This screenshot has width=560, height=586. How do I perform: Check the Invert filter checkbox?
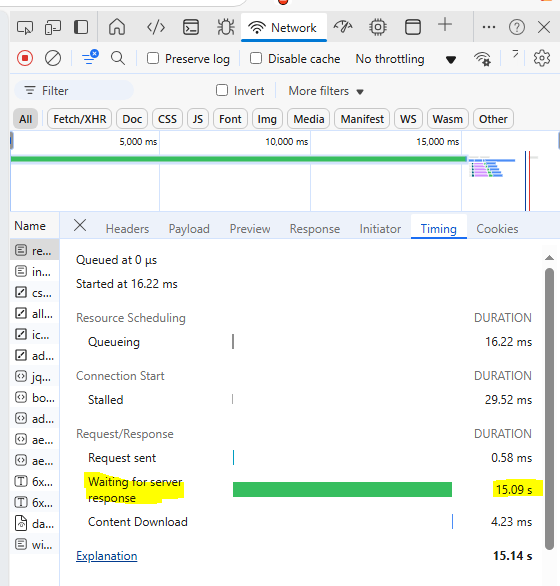point(222,90)
